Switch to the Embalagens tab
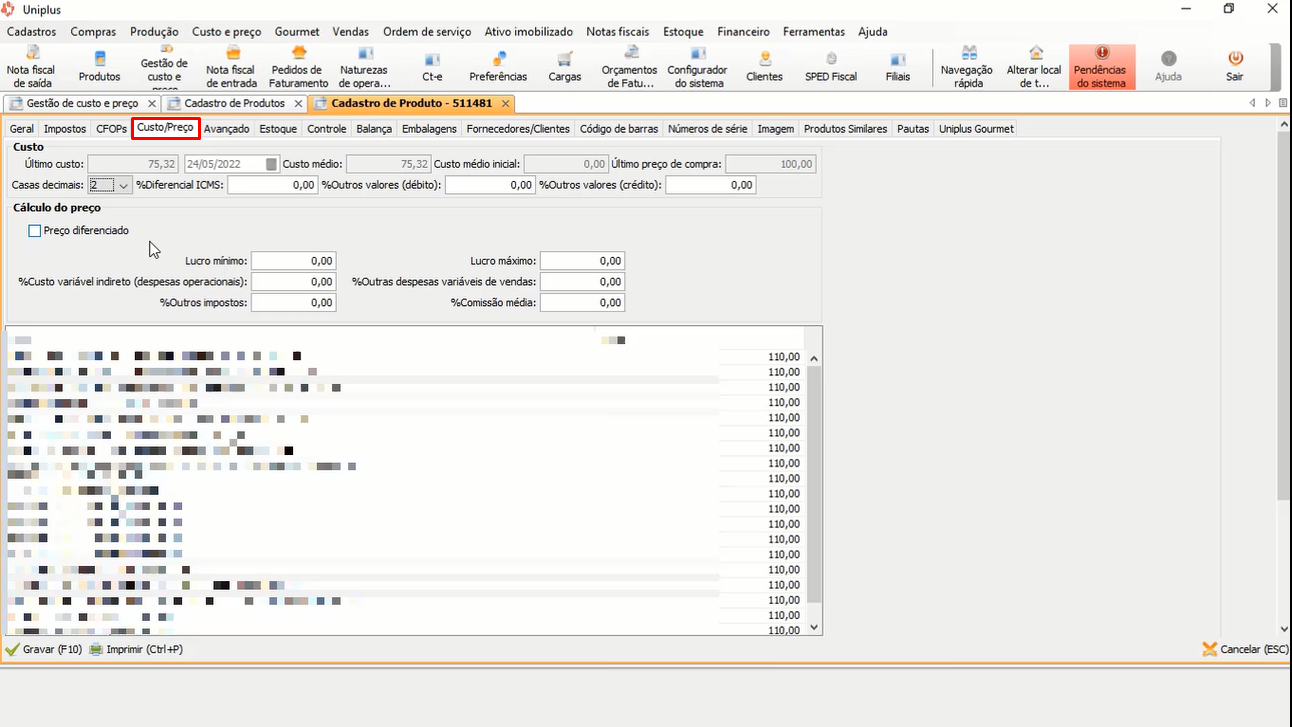This screenshot has height=727, width=1292. [429, 129]
